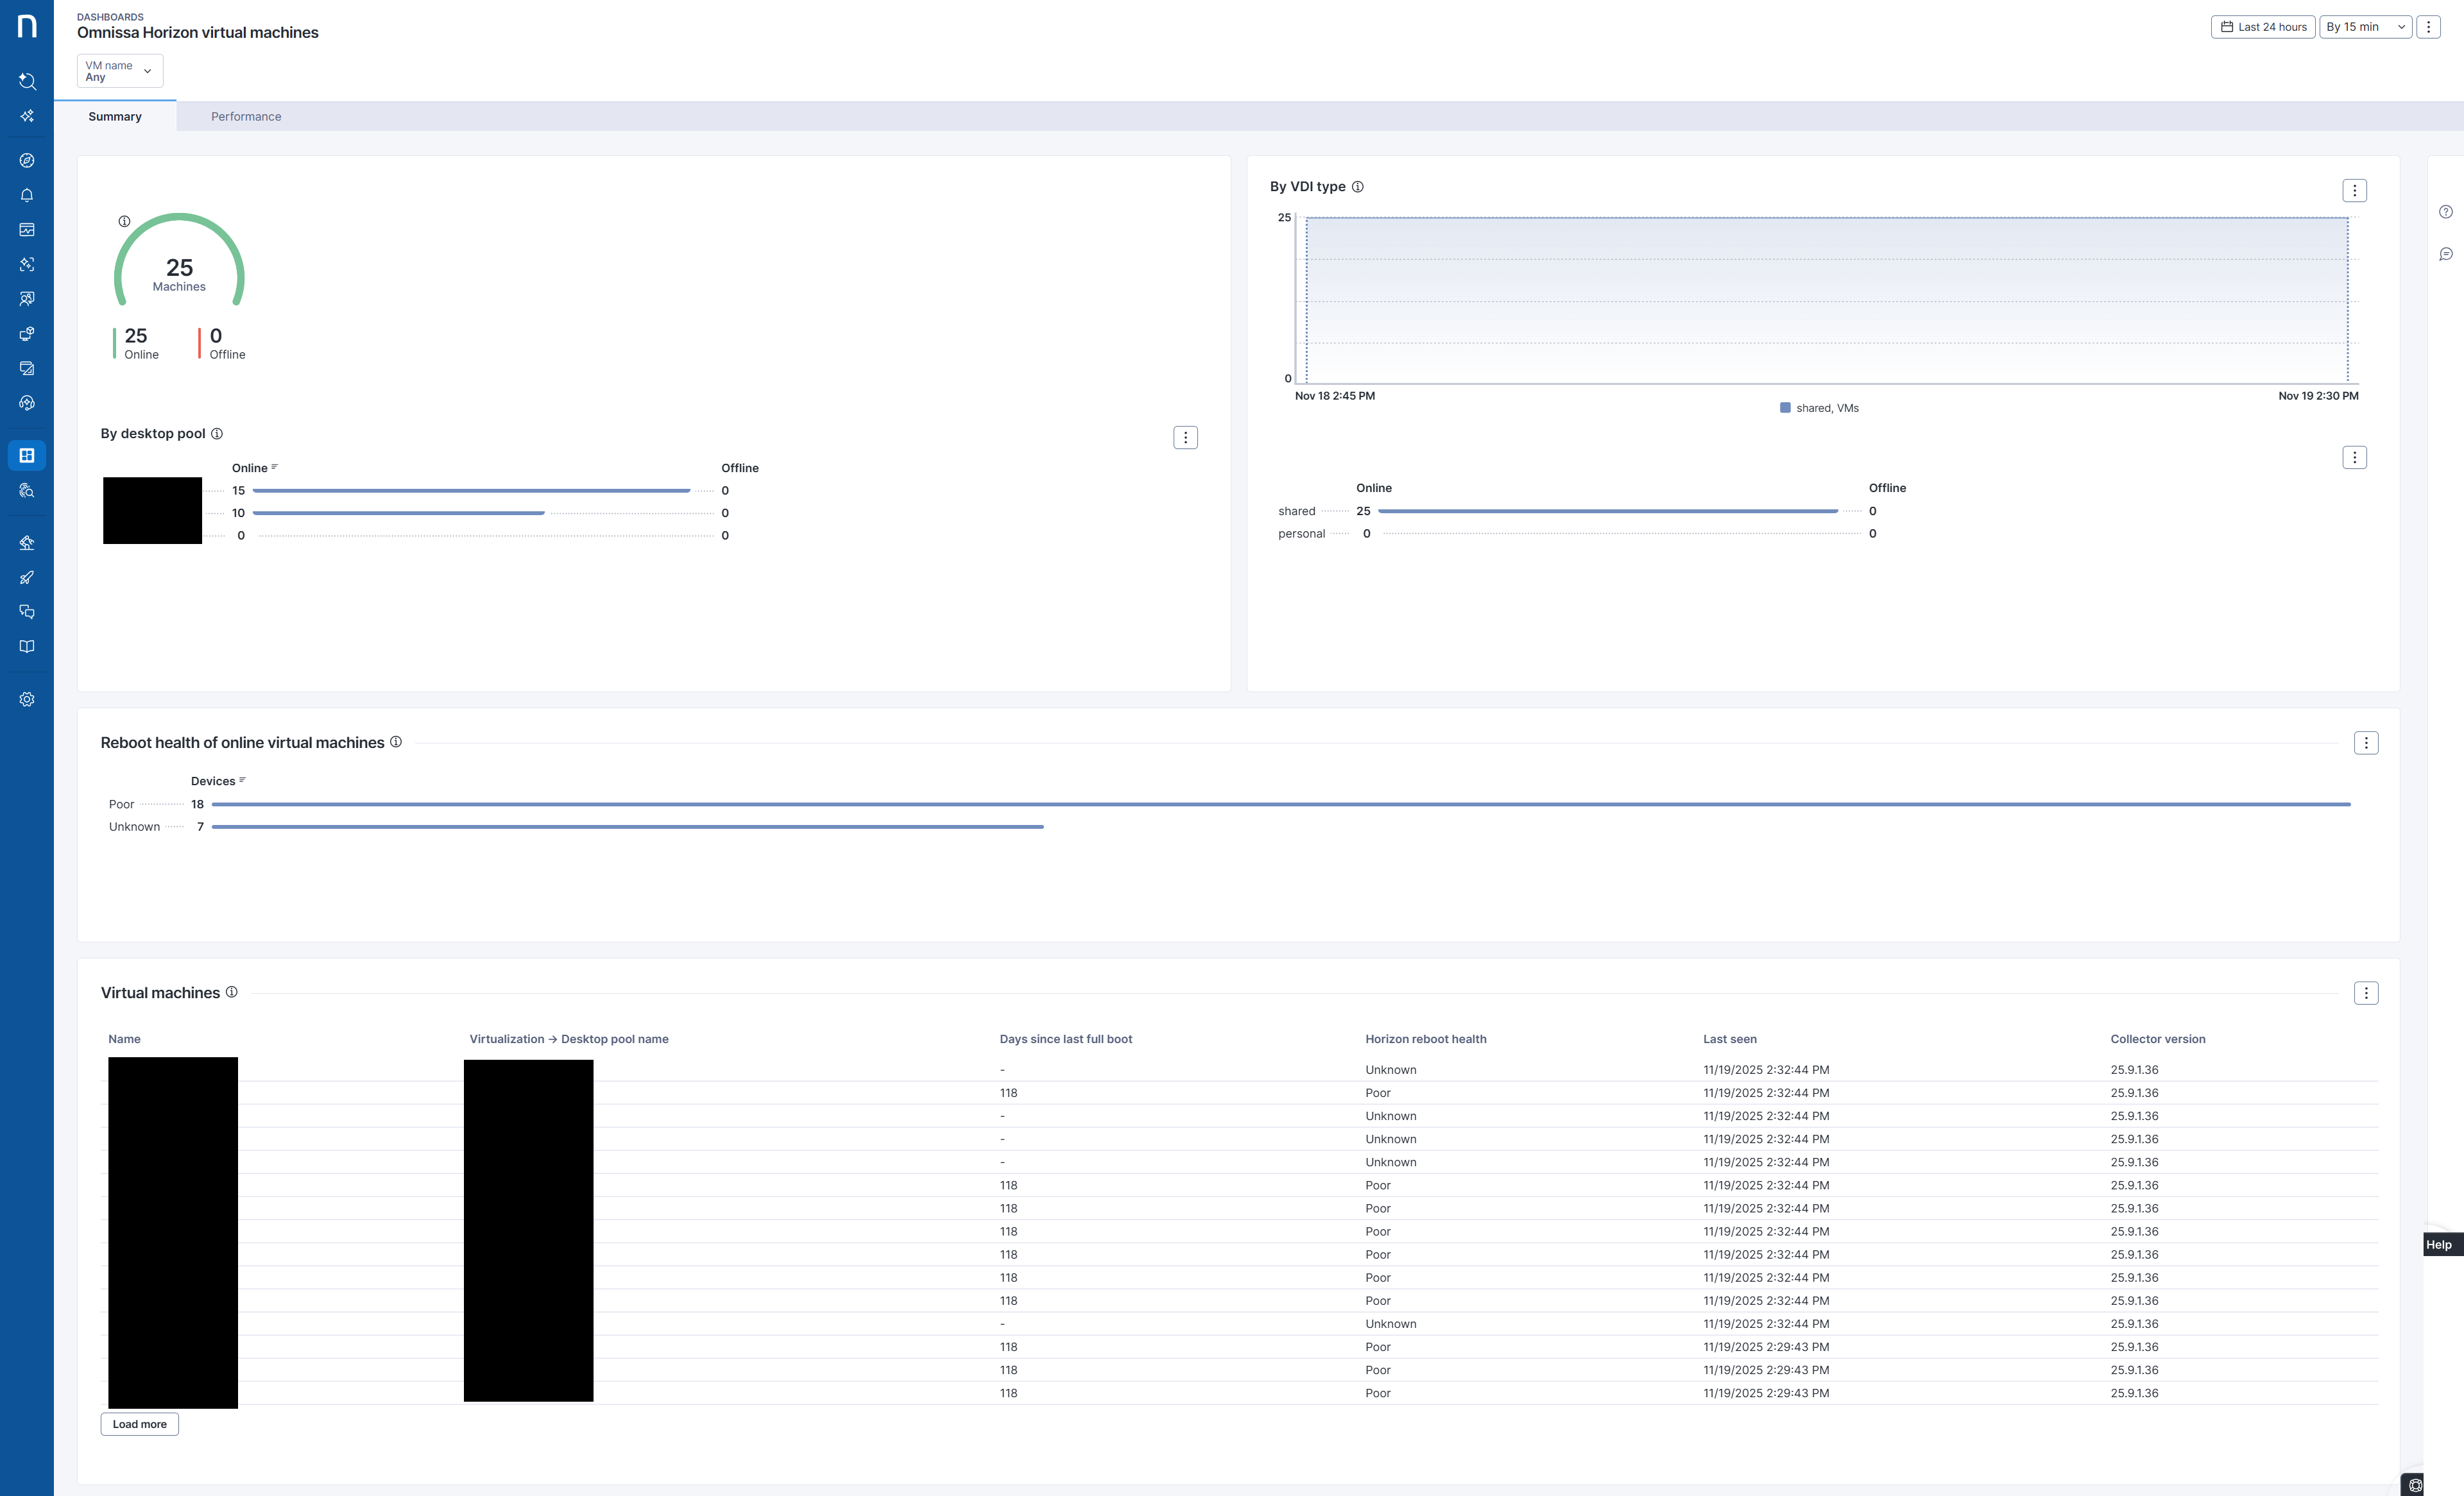Click the rocket icon in sidebar

pyautogui.click(x=27, y=577)
